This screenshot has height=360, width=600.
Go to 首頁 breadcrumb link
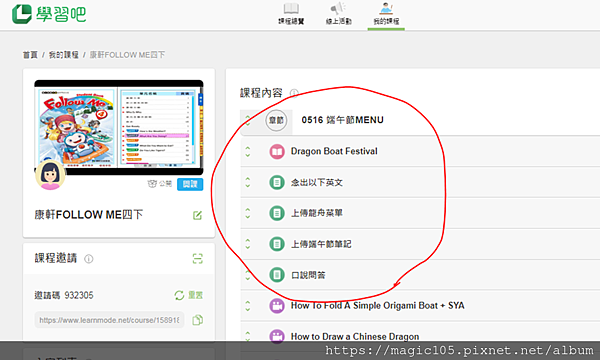30,55
